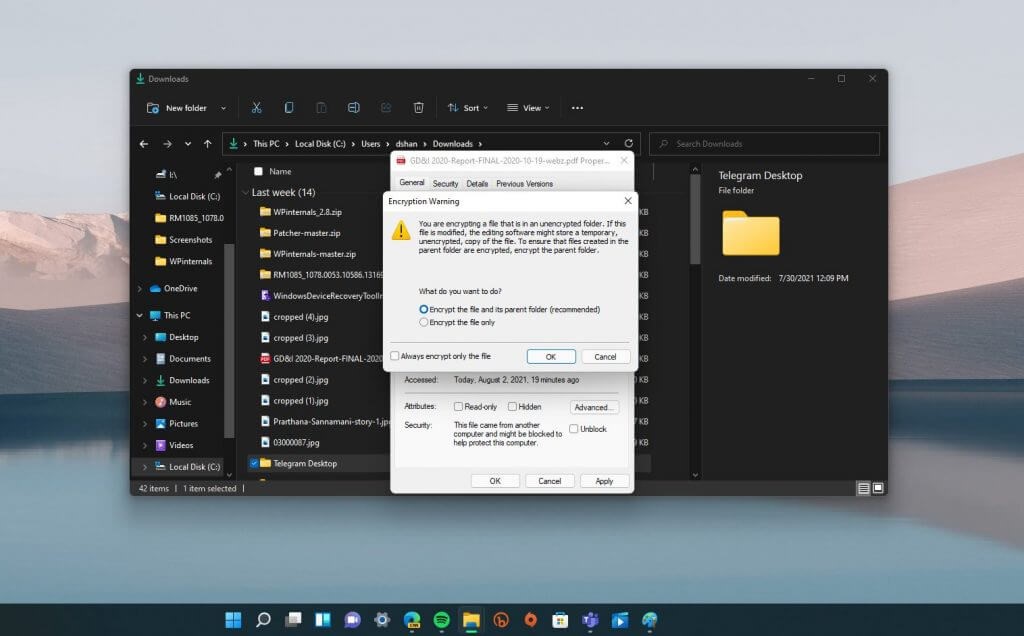Click OK in the Encryption Warning dialog
Image resolution: width=1024 pixels, height=636 pixels.
point(551,356)
